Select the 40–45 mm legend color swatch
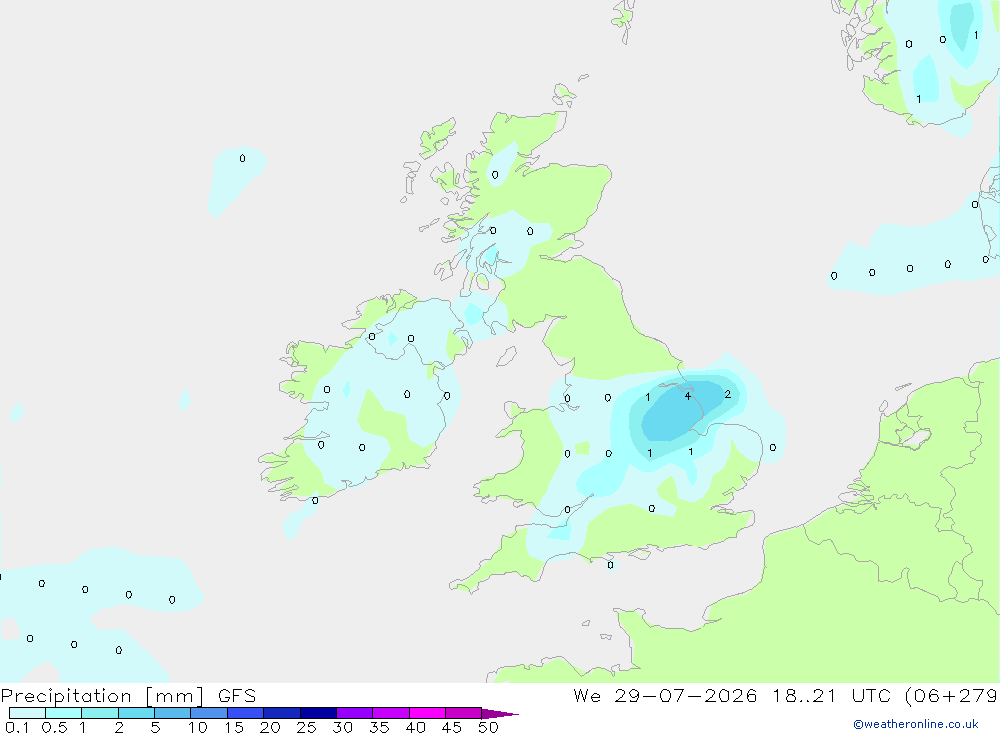The height and width of the screenshot is (733, 1000). pyautogui.click(x=427, y=713)
